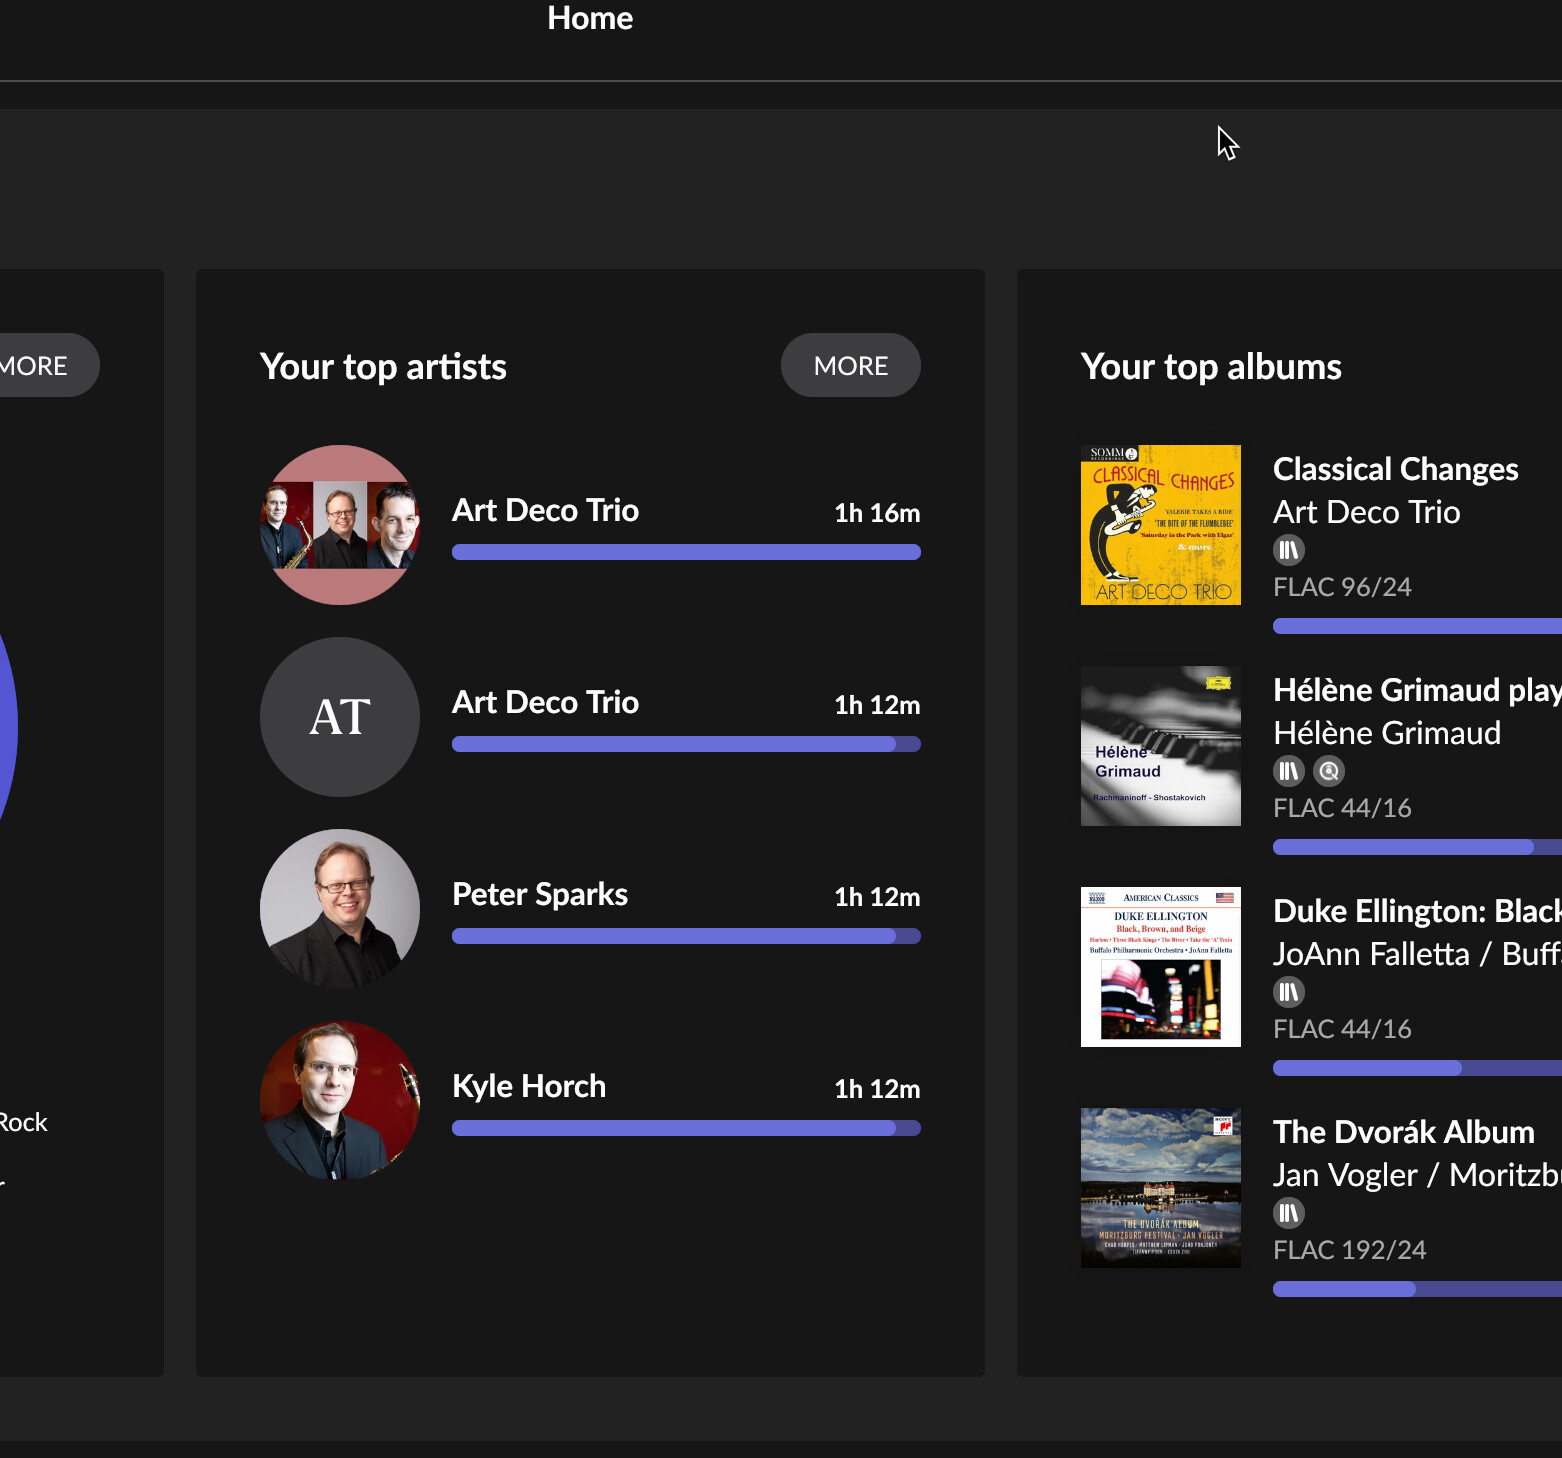The image size is (1562, 1458).
Task: Click the library icon under Duke Ellington album
Action: [x=1288, y=992]
